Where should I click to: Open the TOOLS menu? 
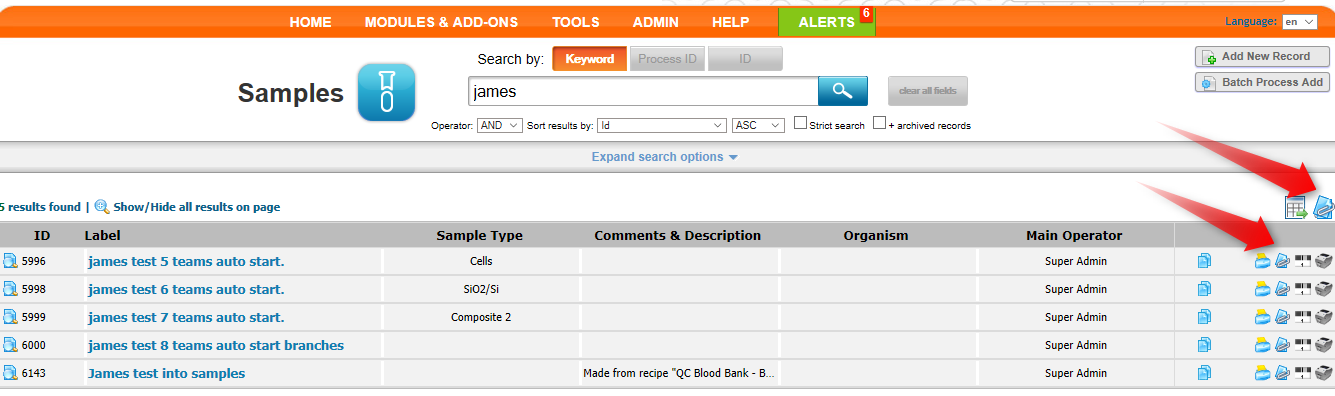click(576, 22)
